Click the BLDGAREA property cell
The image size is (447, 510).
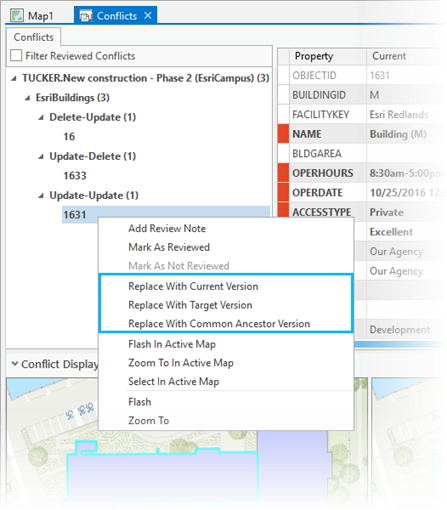(x=328, y=153)
